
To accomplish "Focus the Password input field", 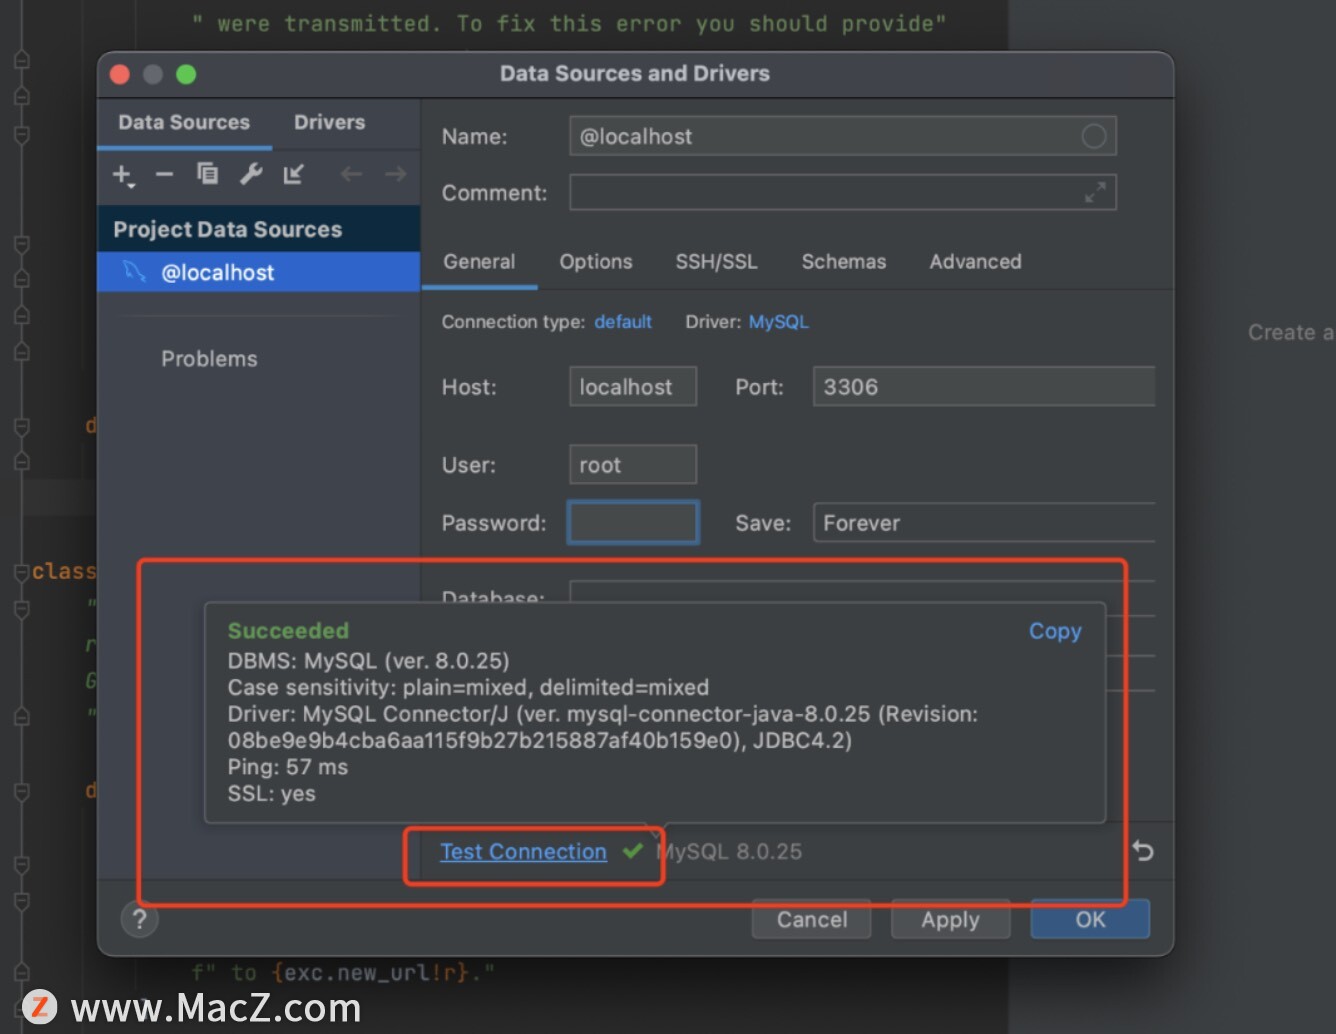I will [633, 523].
